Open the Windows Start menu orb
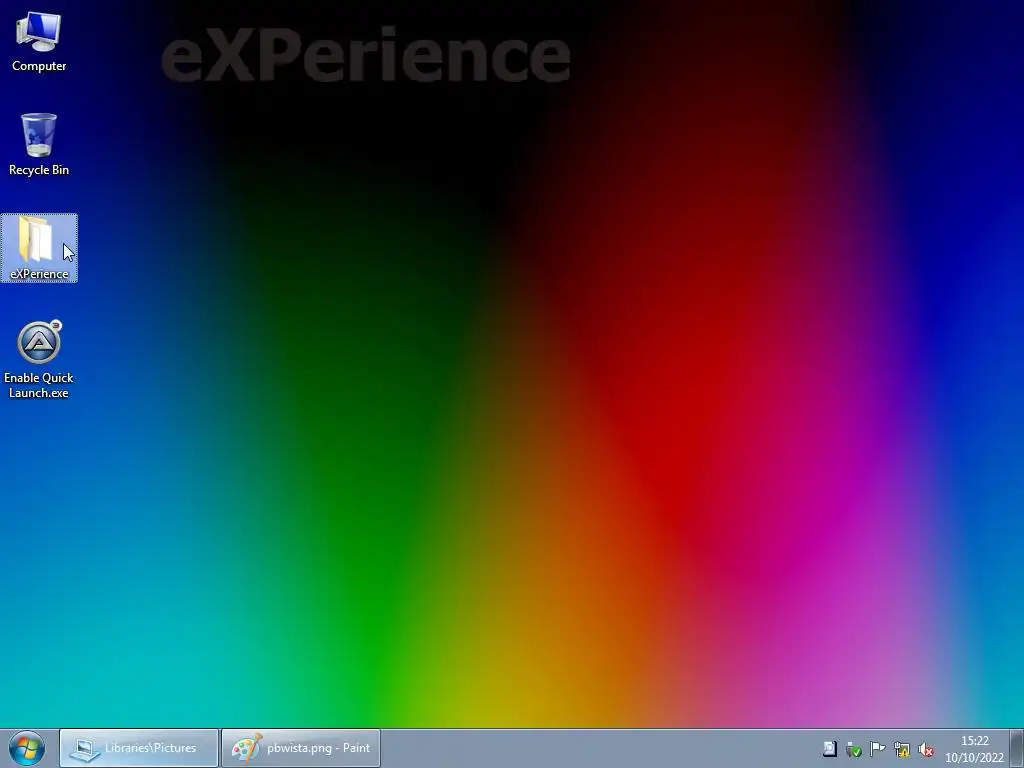1024x768 pixels. pyautogui.click(x=27, y=748)
